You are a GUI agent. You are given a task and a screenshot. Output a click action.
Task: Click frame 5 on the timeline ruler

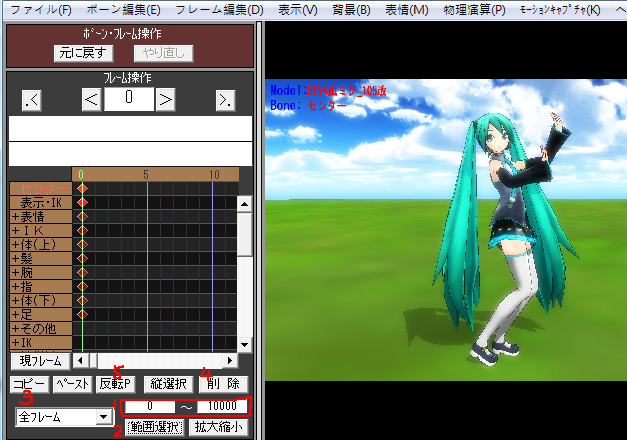[x=146, y=175]
